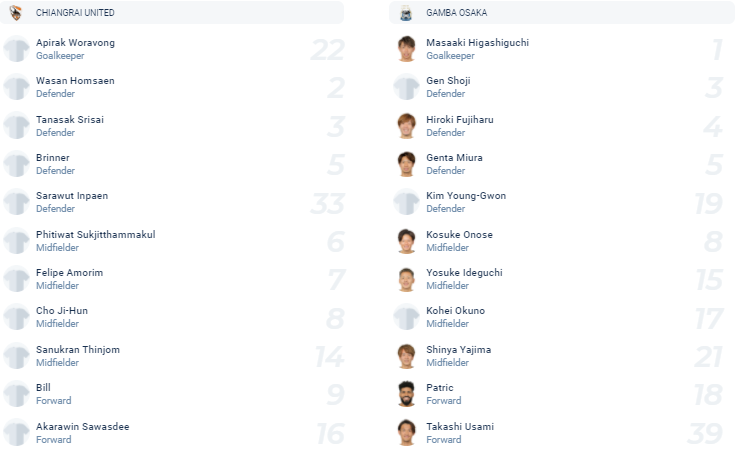735x452 pixels.
Task: Click Kohei Okuno's jersey icon
Action: pyautogui.click(x=406, y=318)
